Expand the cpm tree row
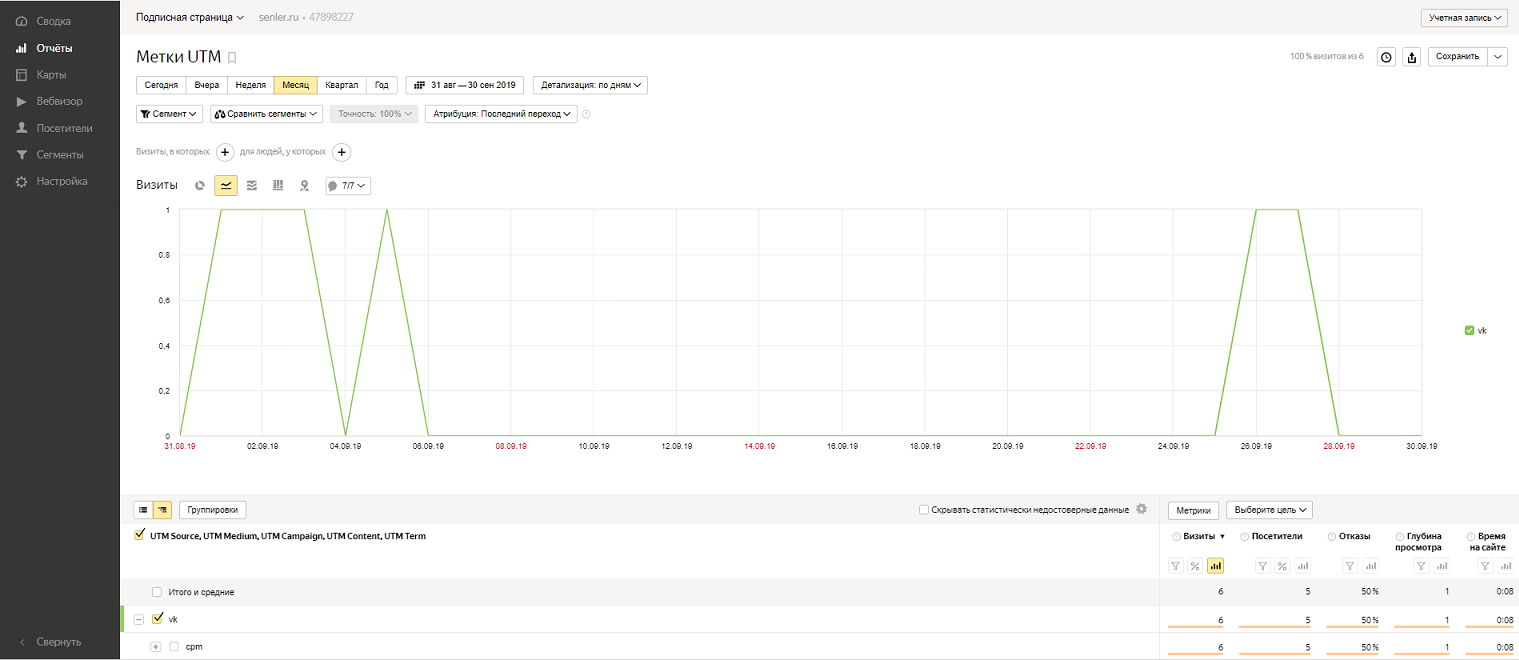Viewport: 1519px width, 660px height. click(x=155, y=647)
